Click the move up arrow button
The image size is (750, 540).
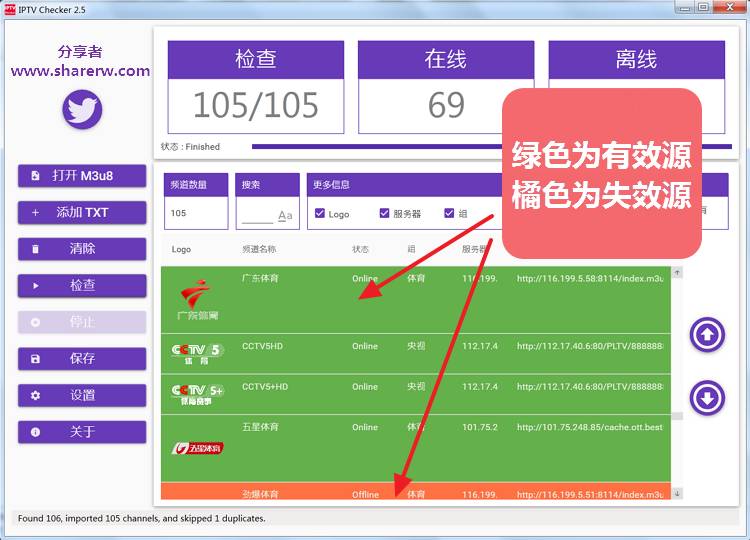[x=707, y=335]
